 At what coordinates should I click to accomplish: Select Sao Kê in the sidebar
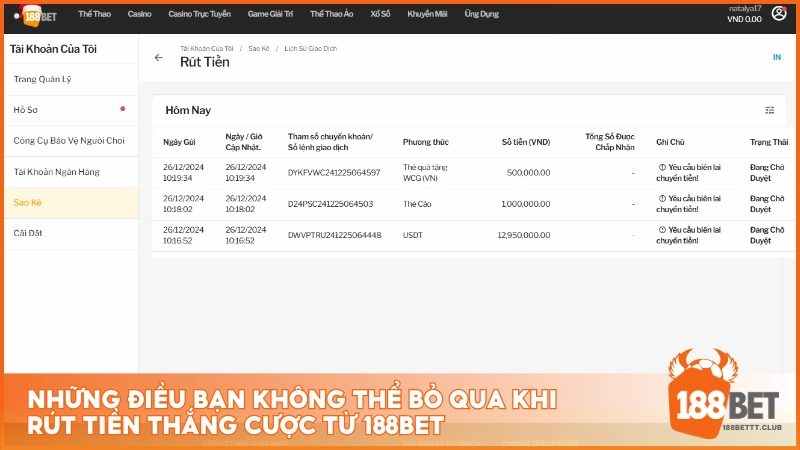(x=71, y=203)
